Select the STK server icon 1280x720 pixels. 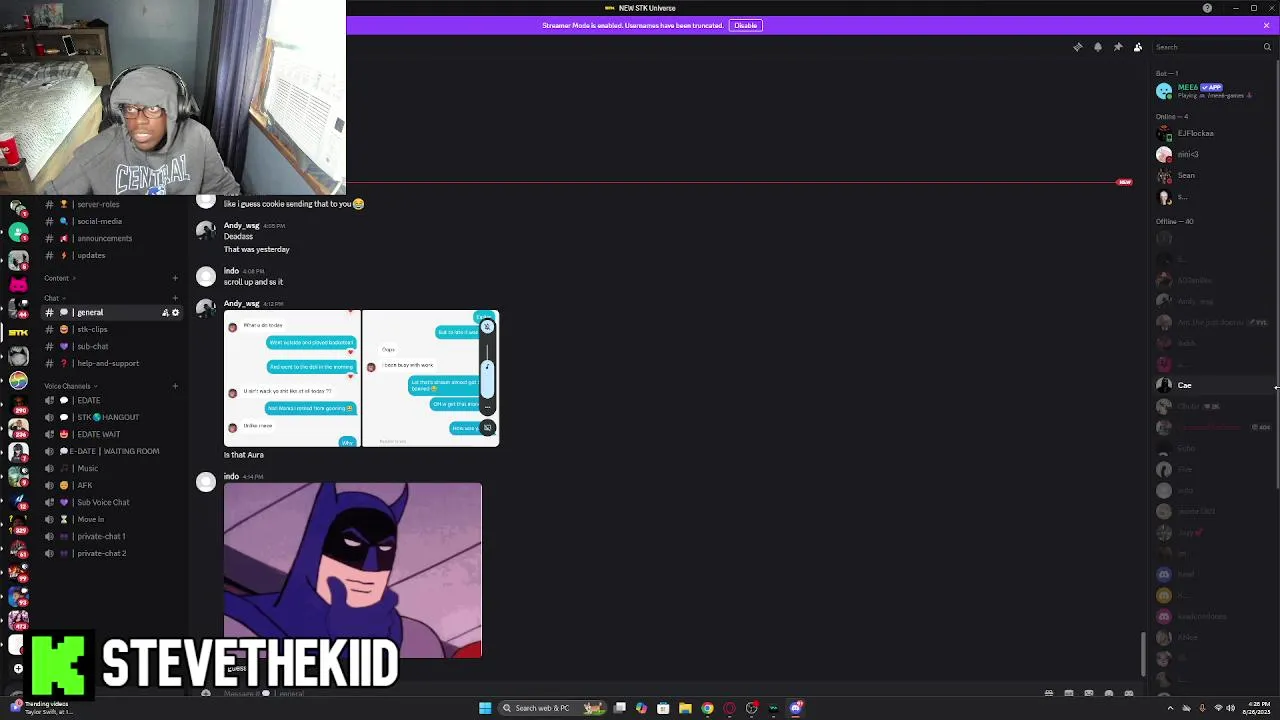(x=18, y=332)
